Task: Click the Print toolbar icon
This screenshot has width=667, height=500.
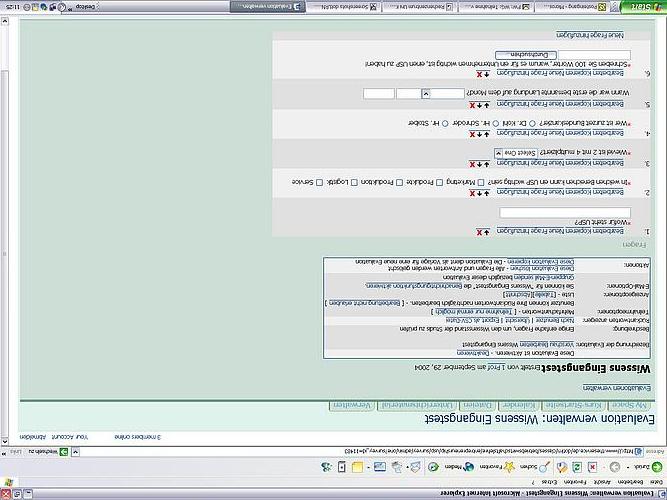Action: [x=396, y=467]
